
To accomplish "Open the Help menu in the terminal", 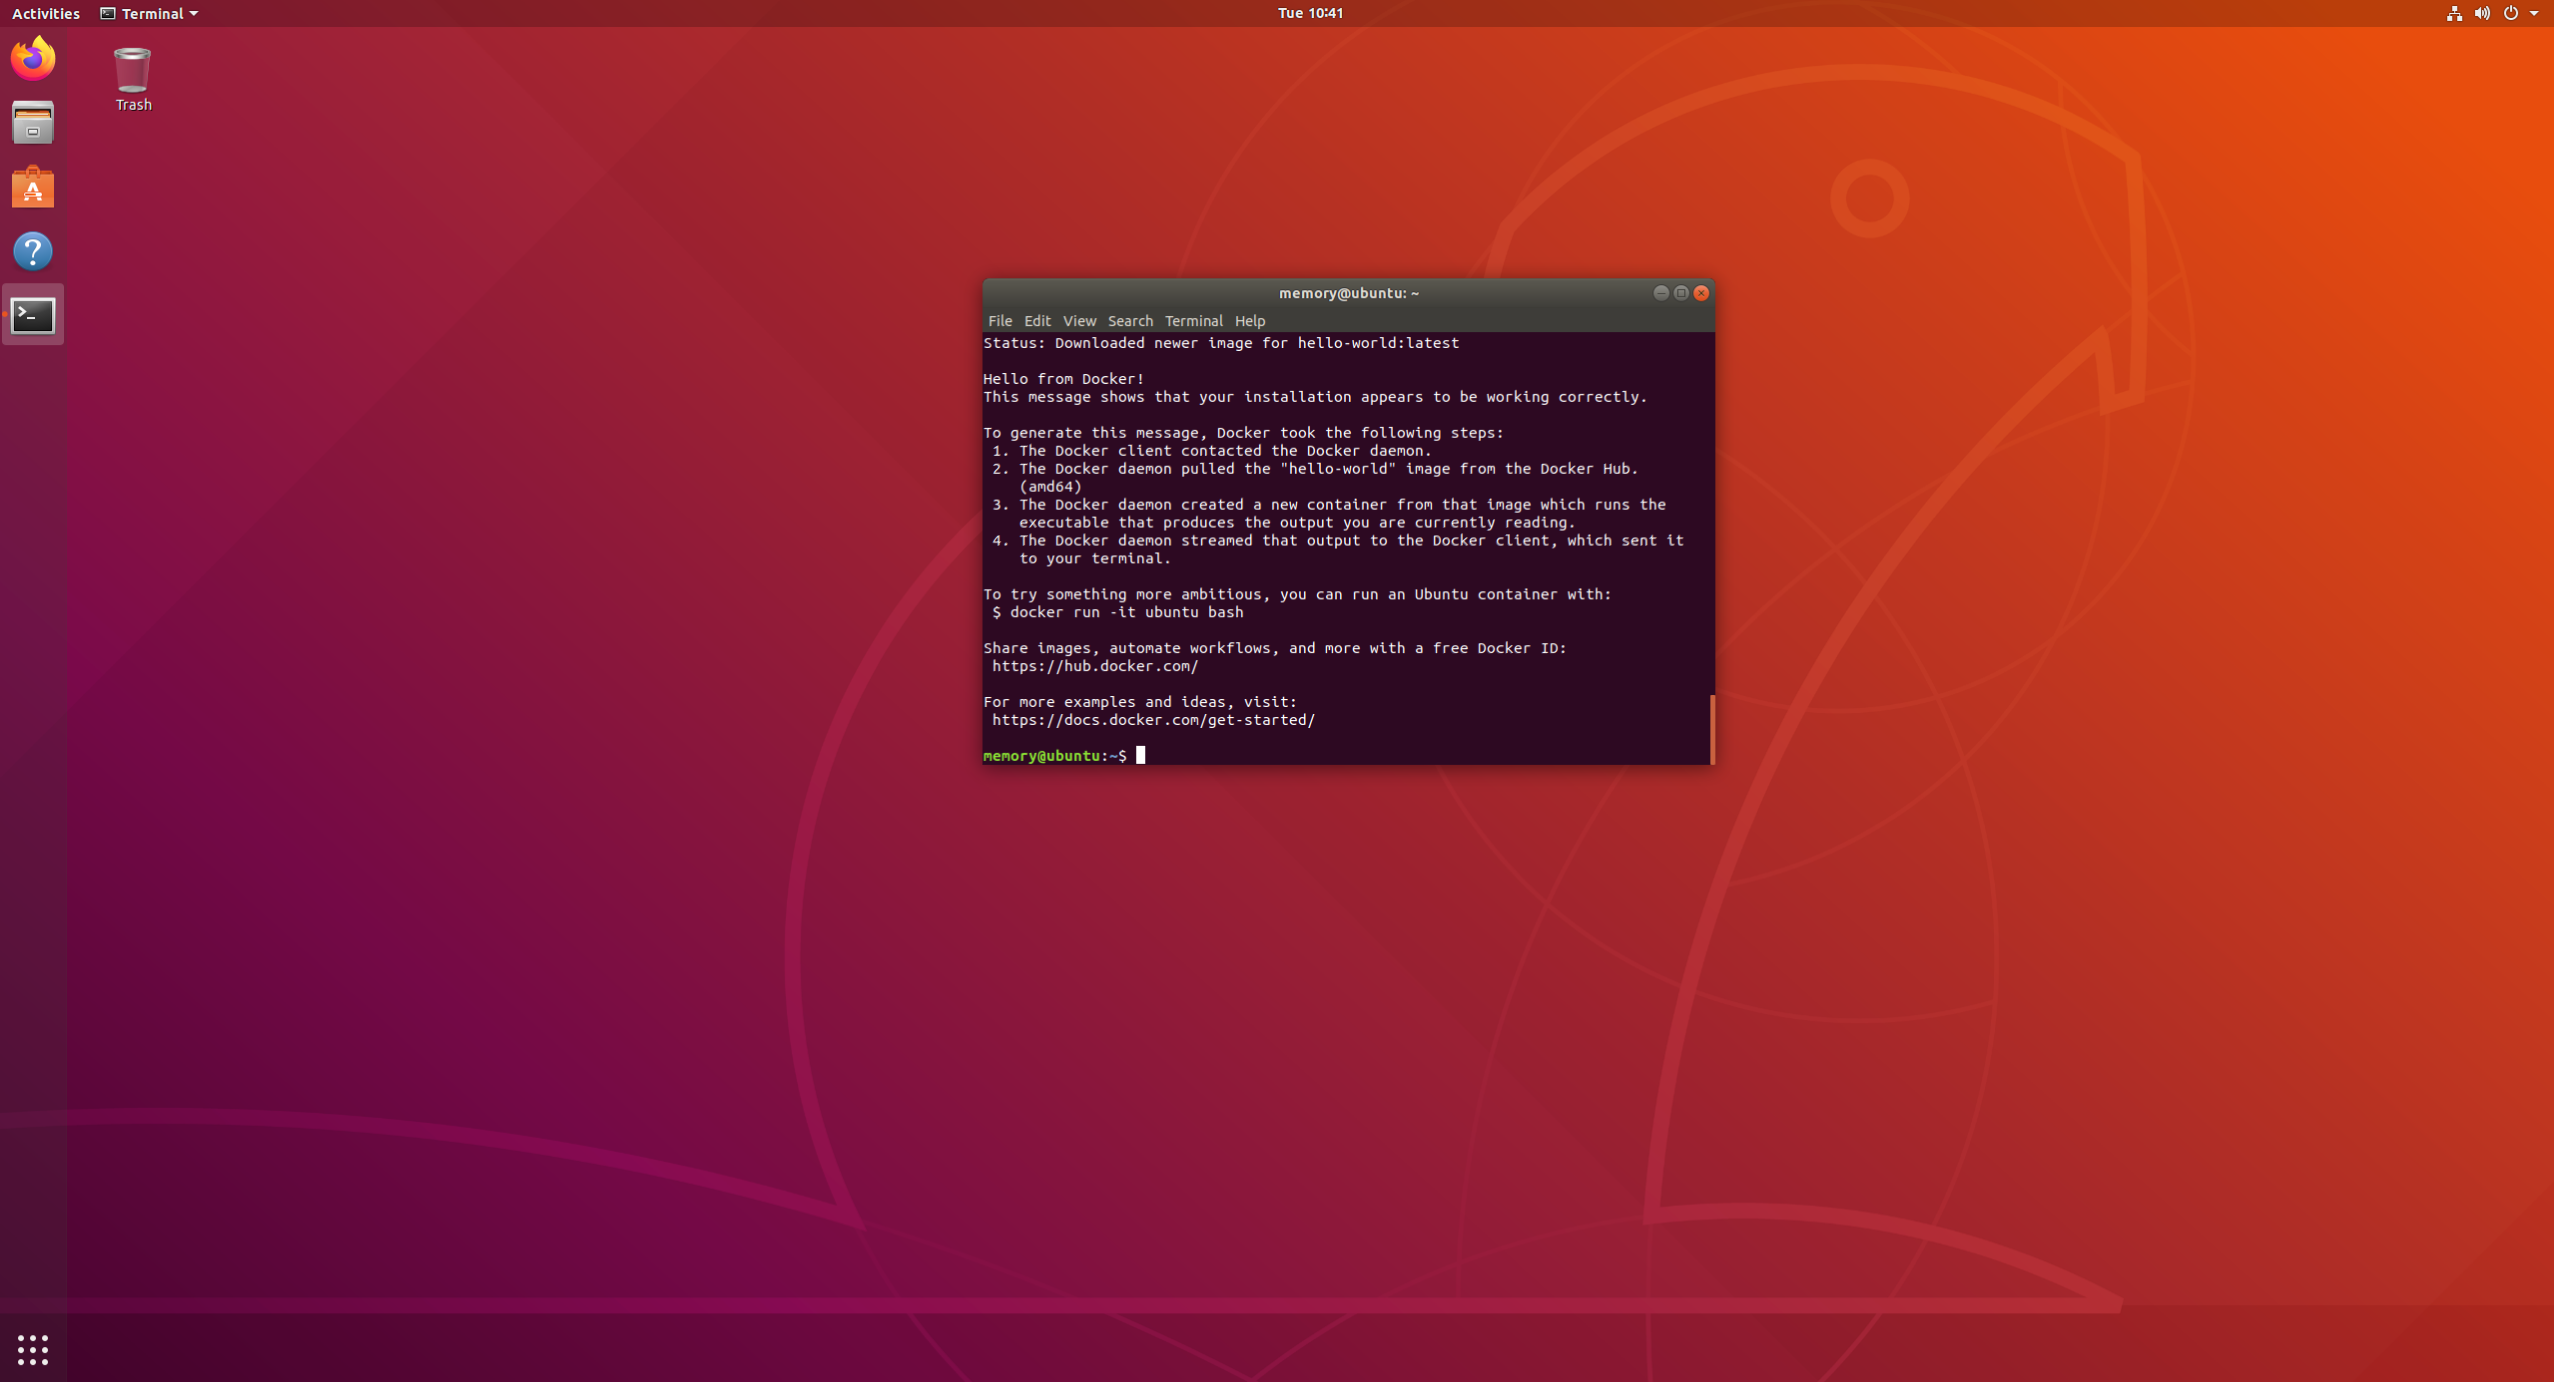I will point(1250,321).
